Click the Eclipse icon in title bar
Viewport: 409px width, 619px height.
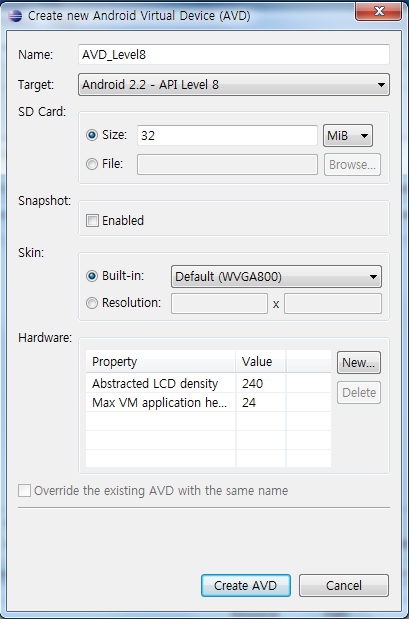coord(15,16)
